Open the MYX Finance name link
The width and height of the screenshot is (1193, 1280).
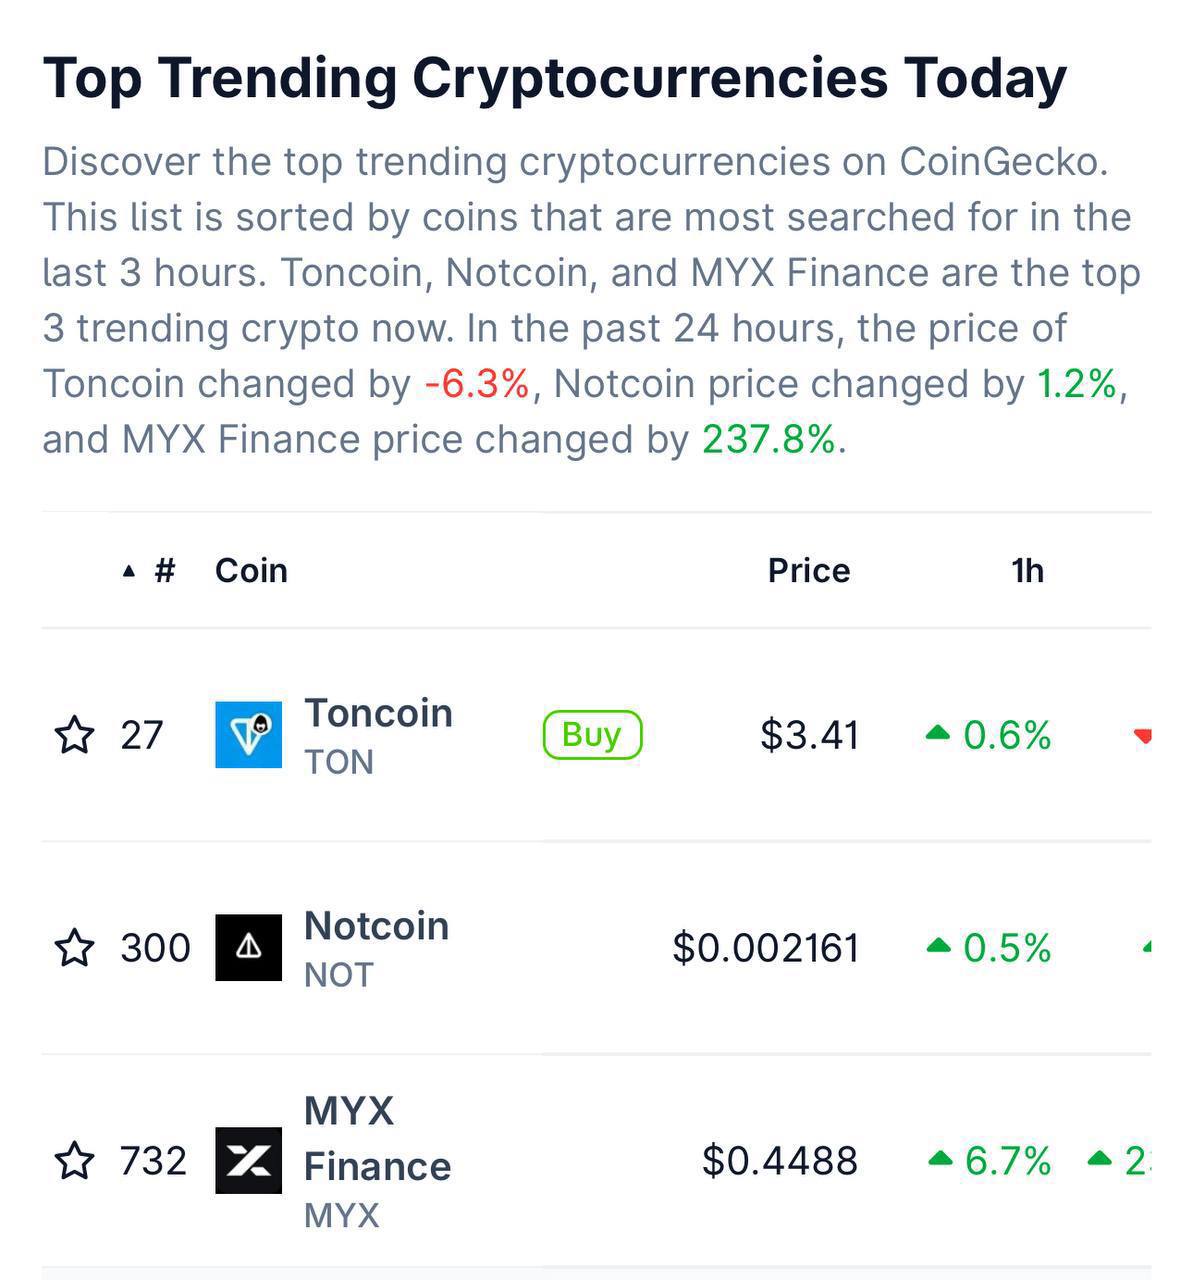(x=377, y=1139)
